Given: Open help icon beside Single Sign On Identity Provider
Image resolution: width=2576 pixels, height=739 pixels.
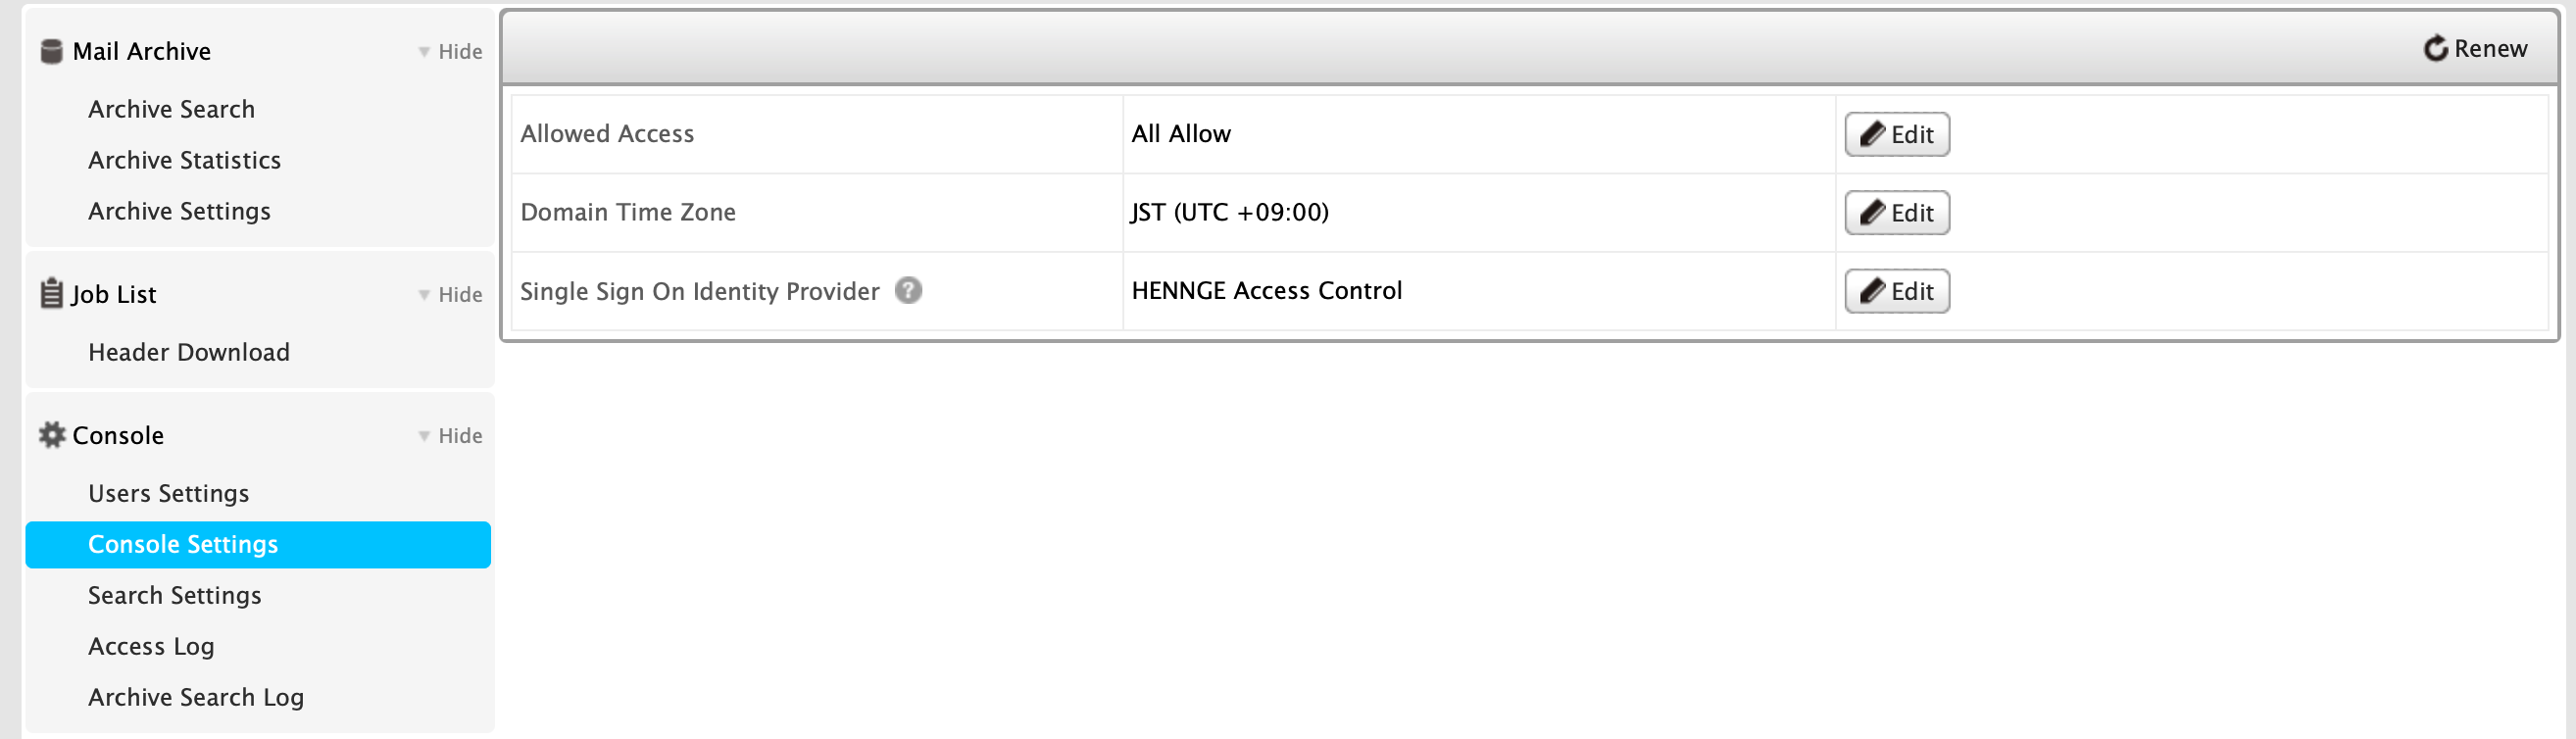Looking at the screenshot, I should (908, 291).
